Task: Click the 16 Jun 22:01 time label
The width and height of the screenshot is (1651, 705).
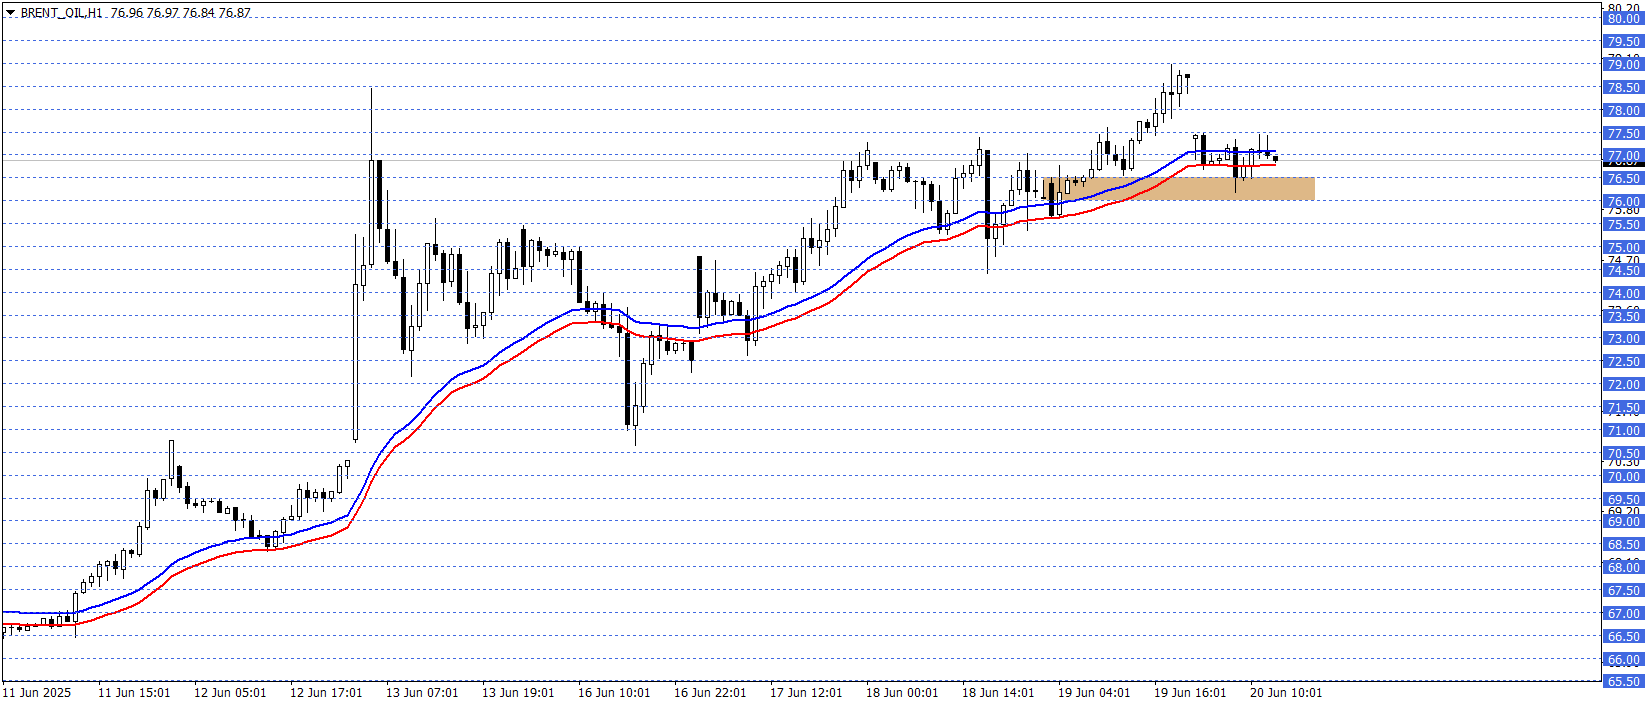Action: point(710,693)
